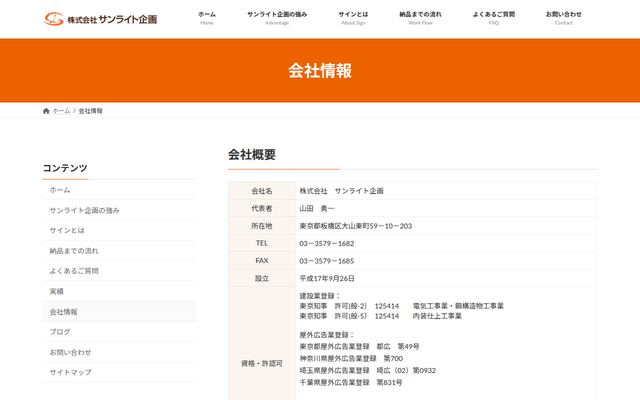The height and width of the screenshot is (400, 640).
Task: Select ブログ in the sidebar
Action: (119, 331)
